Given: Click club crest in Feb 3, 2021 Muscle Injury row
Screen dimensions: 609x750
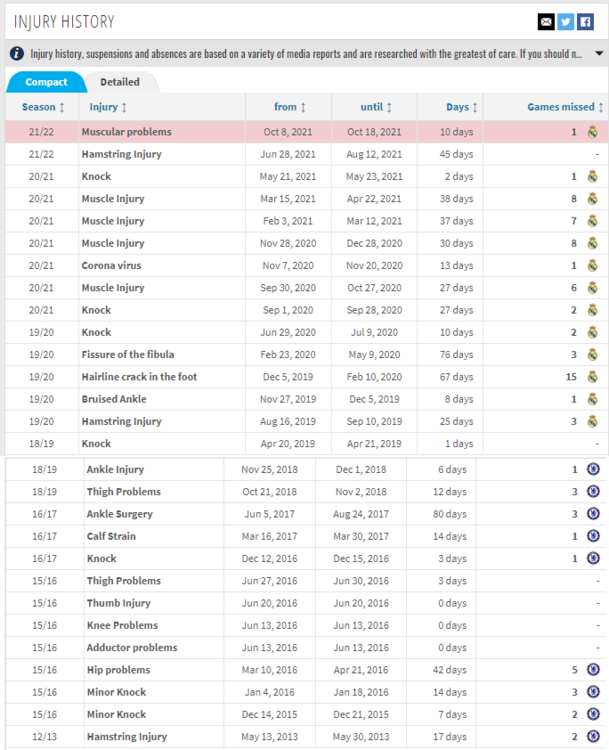Looking at the screenshot, I should pos(592,221).
